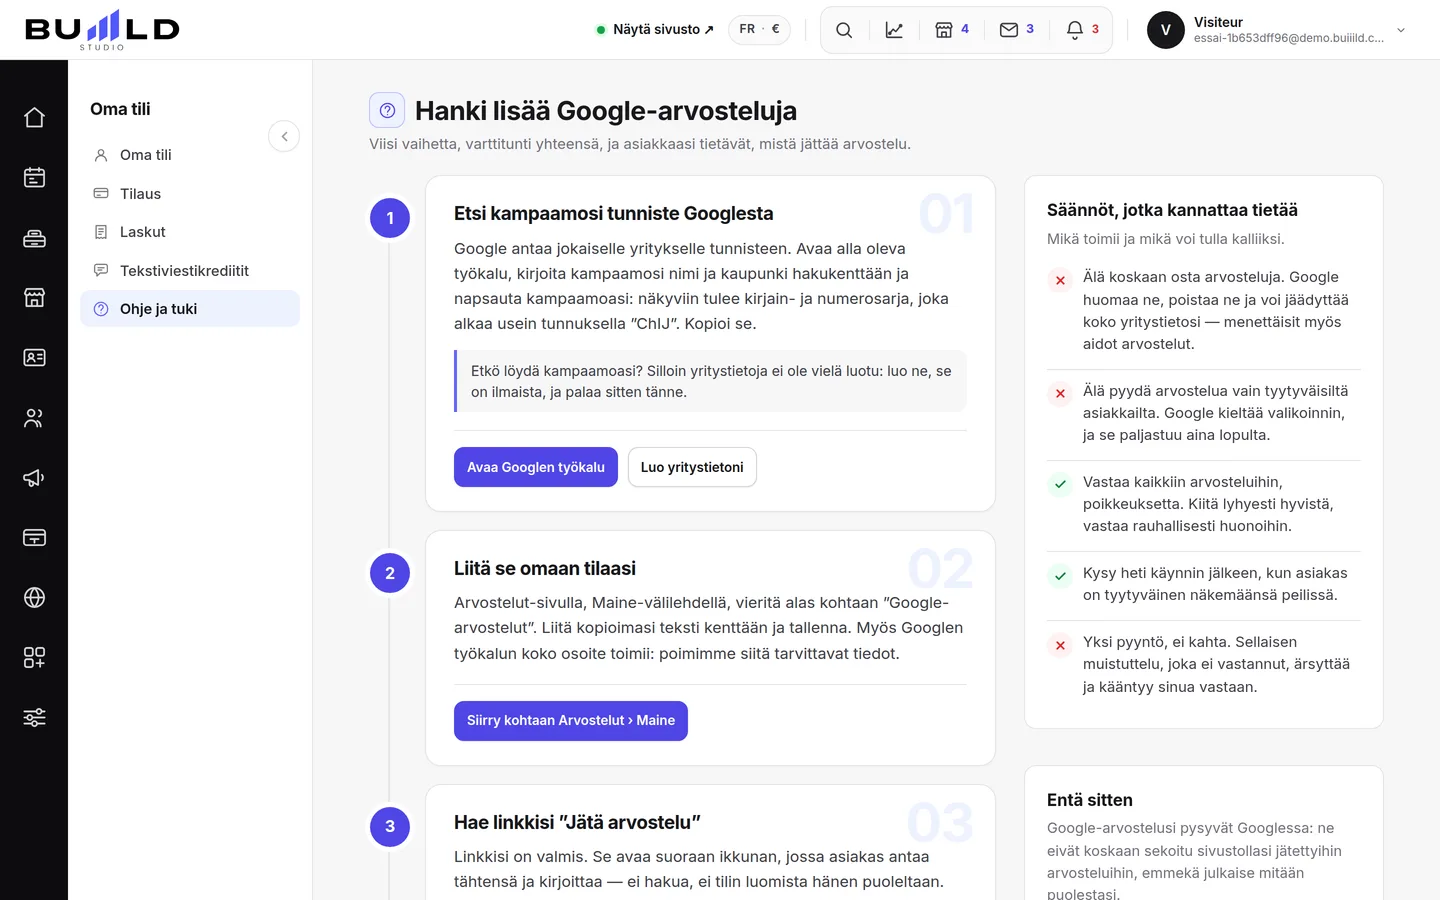Select the Tilaus menu item
Image resolution: width=1440 pixels, height=900 pixels.
pyautogui.click(x=190, y=194)
